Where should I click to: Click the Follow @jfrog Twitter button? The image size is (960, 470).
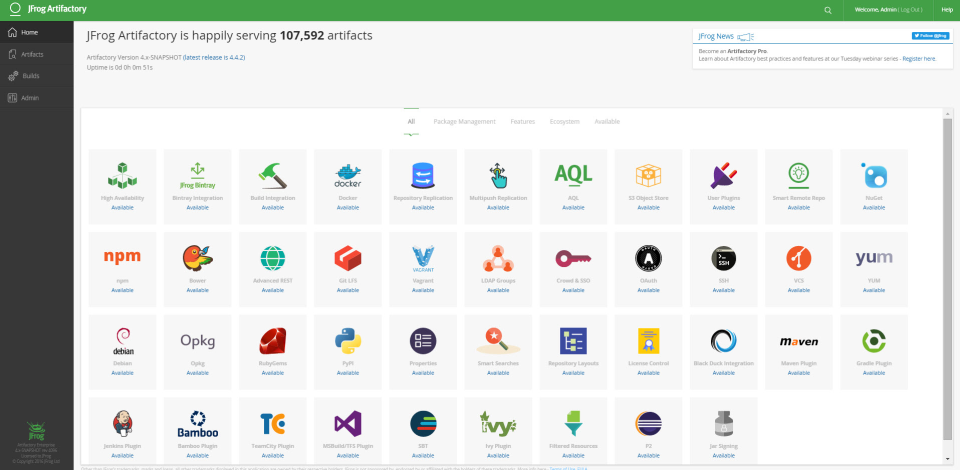pyautogui.click(x=930, y=36)
